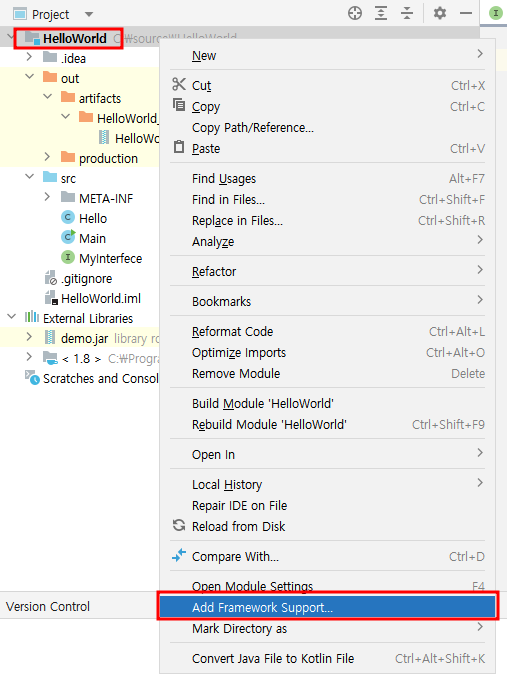This screenshot has width=507, height=684.
Task: Click the demo.jar archive icon
Action: tap(50, 337)
